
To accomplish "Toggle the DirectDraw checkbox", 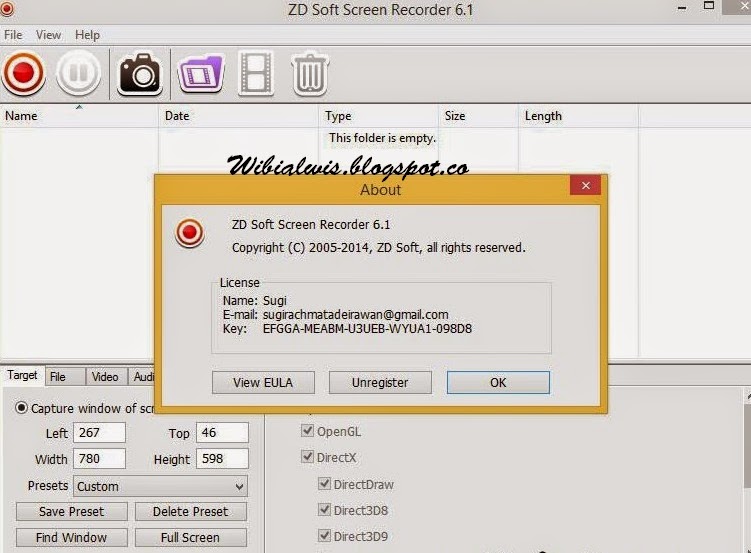I will pos(324,484).
